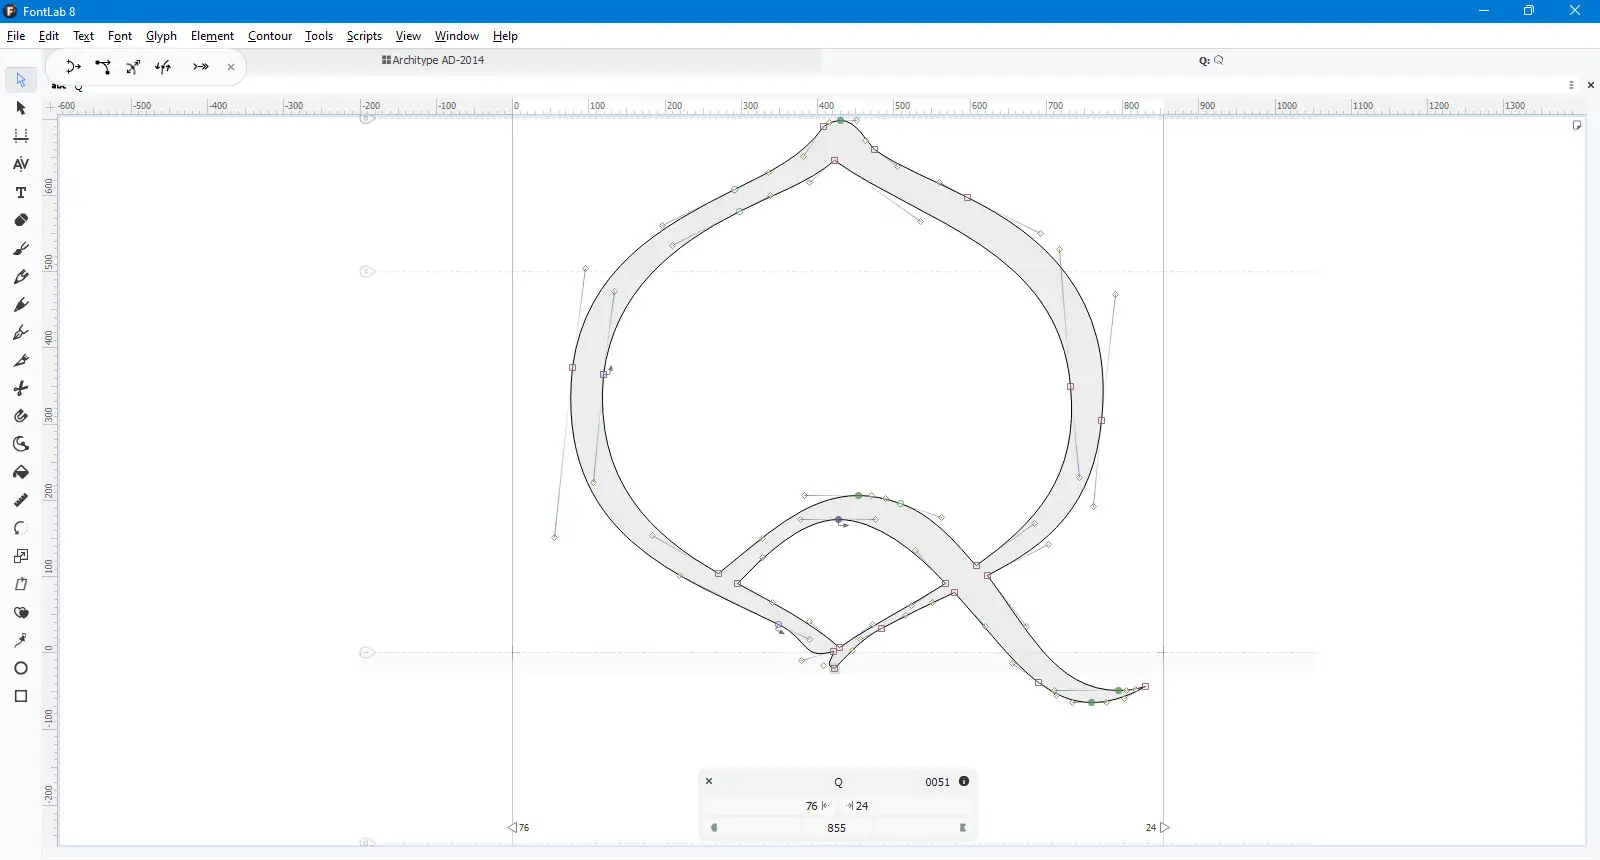Click the up-down arrows contour toolbar icon
1600x860 pixels.
point(164,67)
